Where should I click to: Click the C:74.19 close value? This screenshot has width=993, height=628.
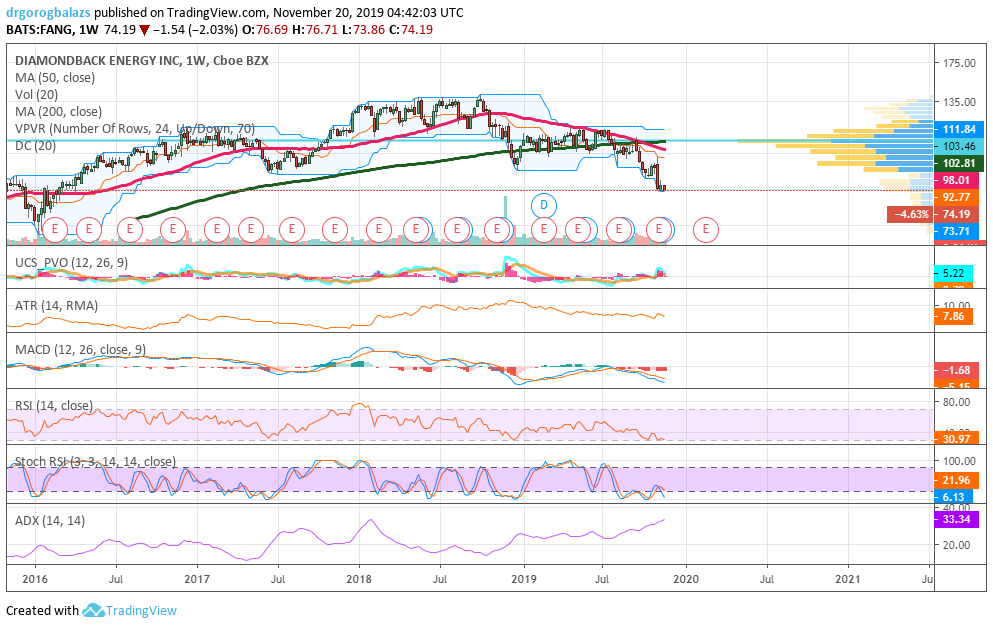(410, 30)
